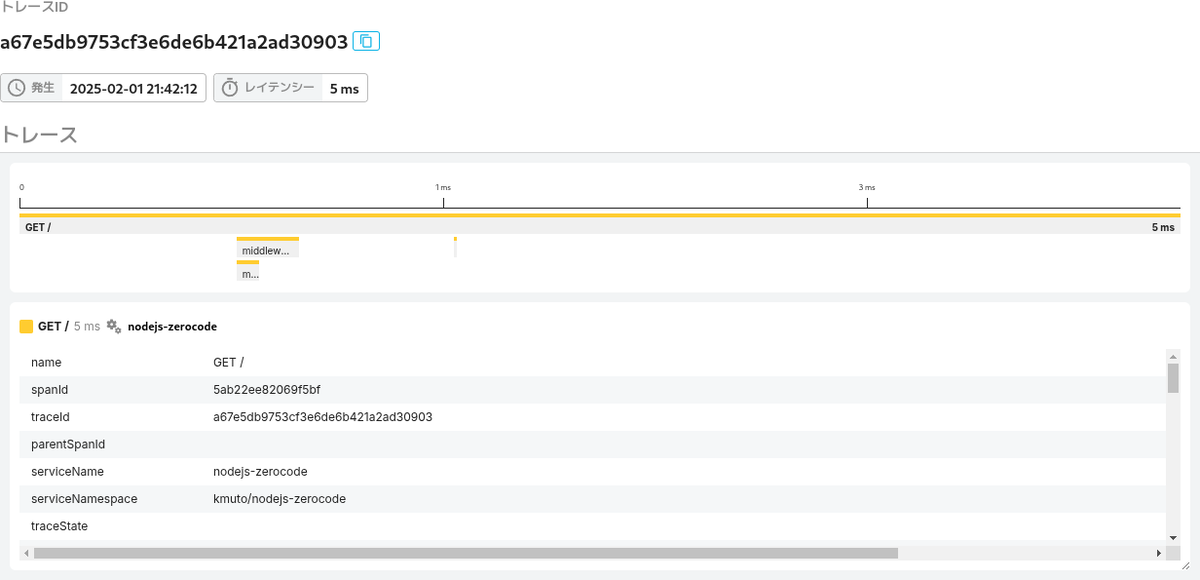Click the 3 ms timeline tick
1200x580 pixels.
pos(867,196)
